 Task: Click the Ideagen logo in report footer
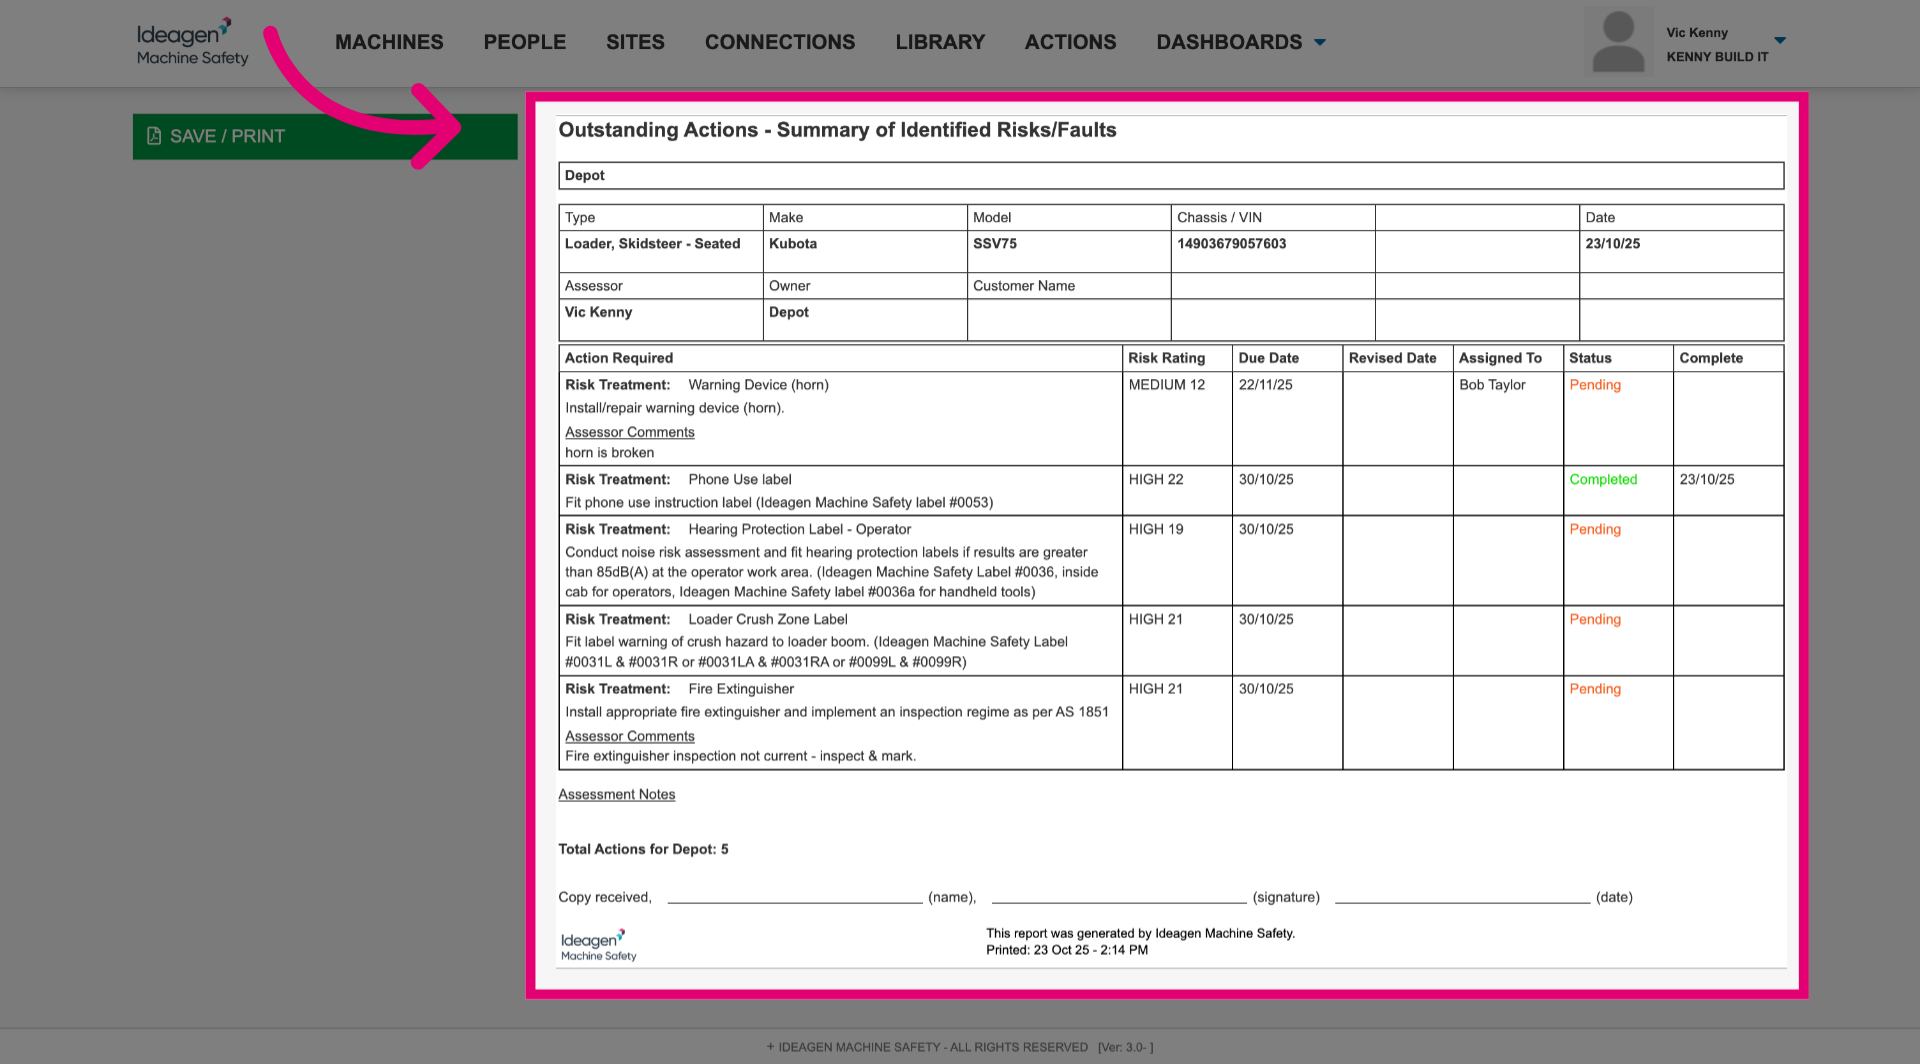(x=598, y=945)
